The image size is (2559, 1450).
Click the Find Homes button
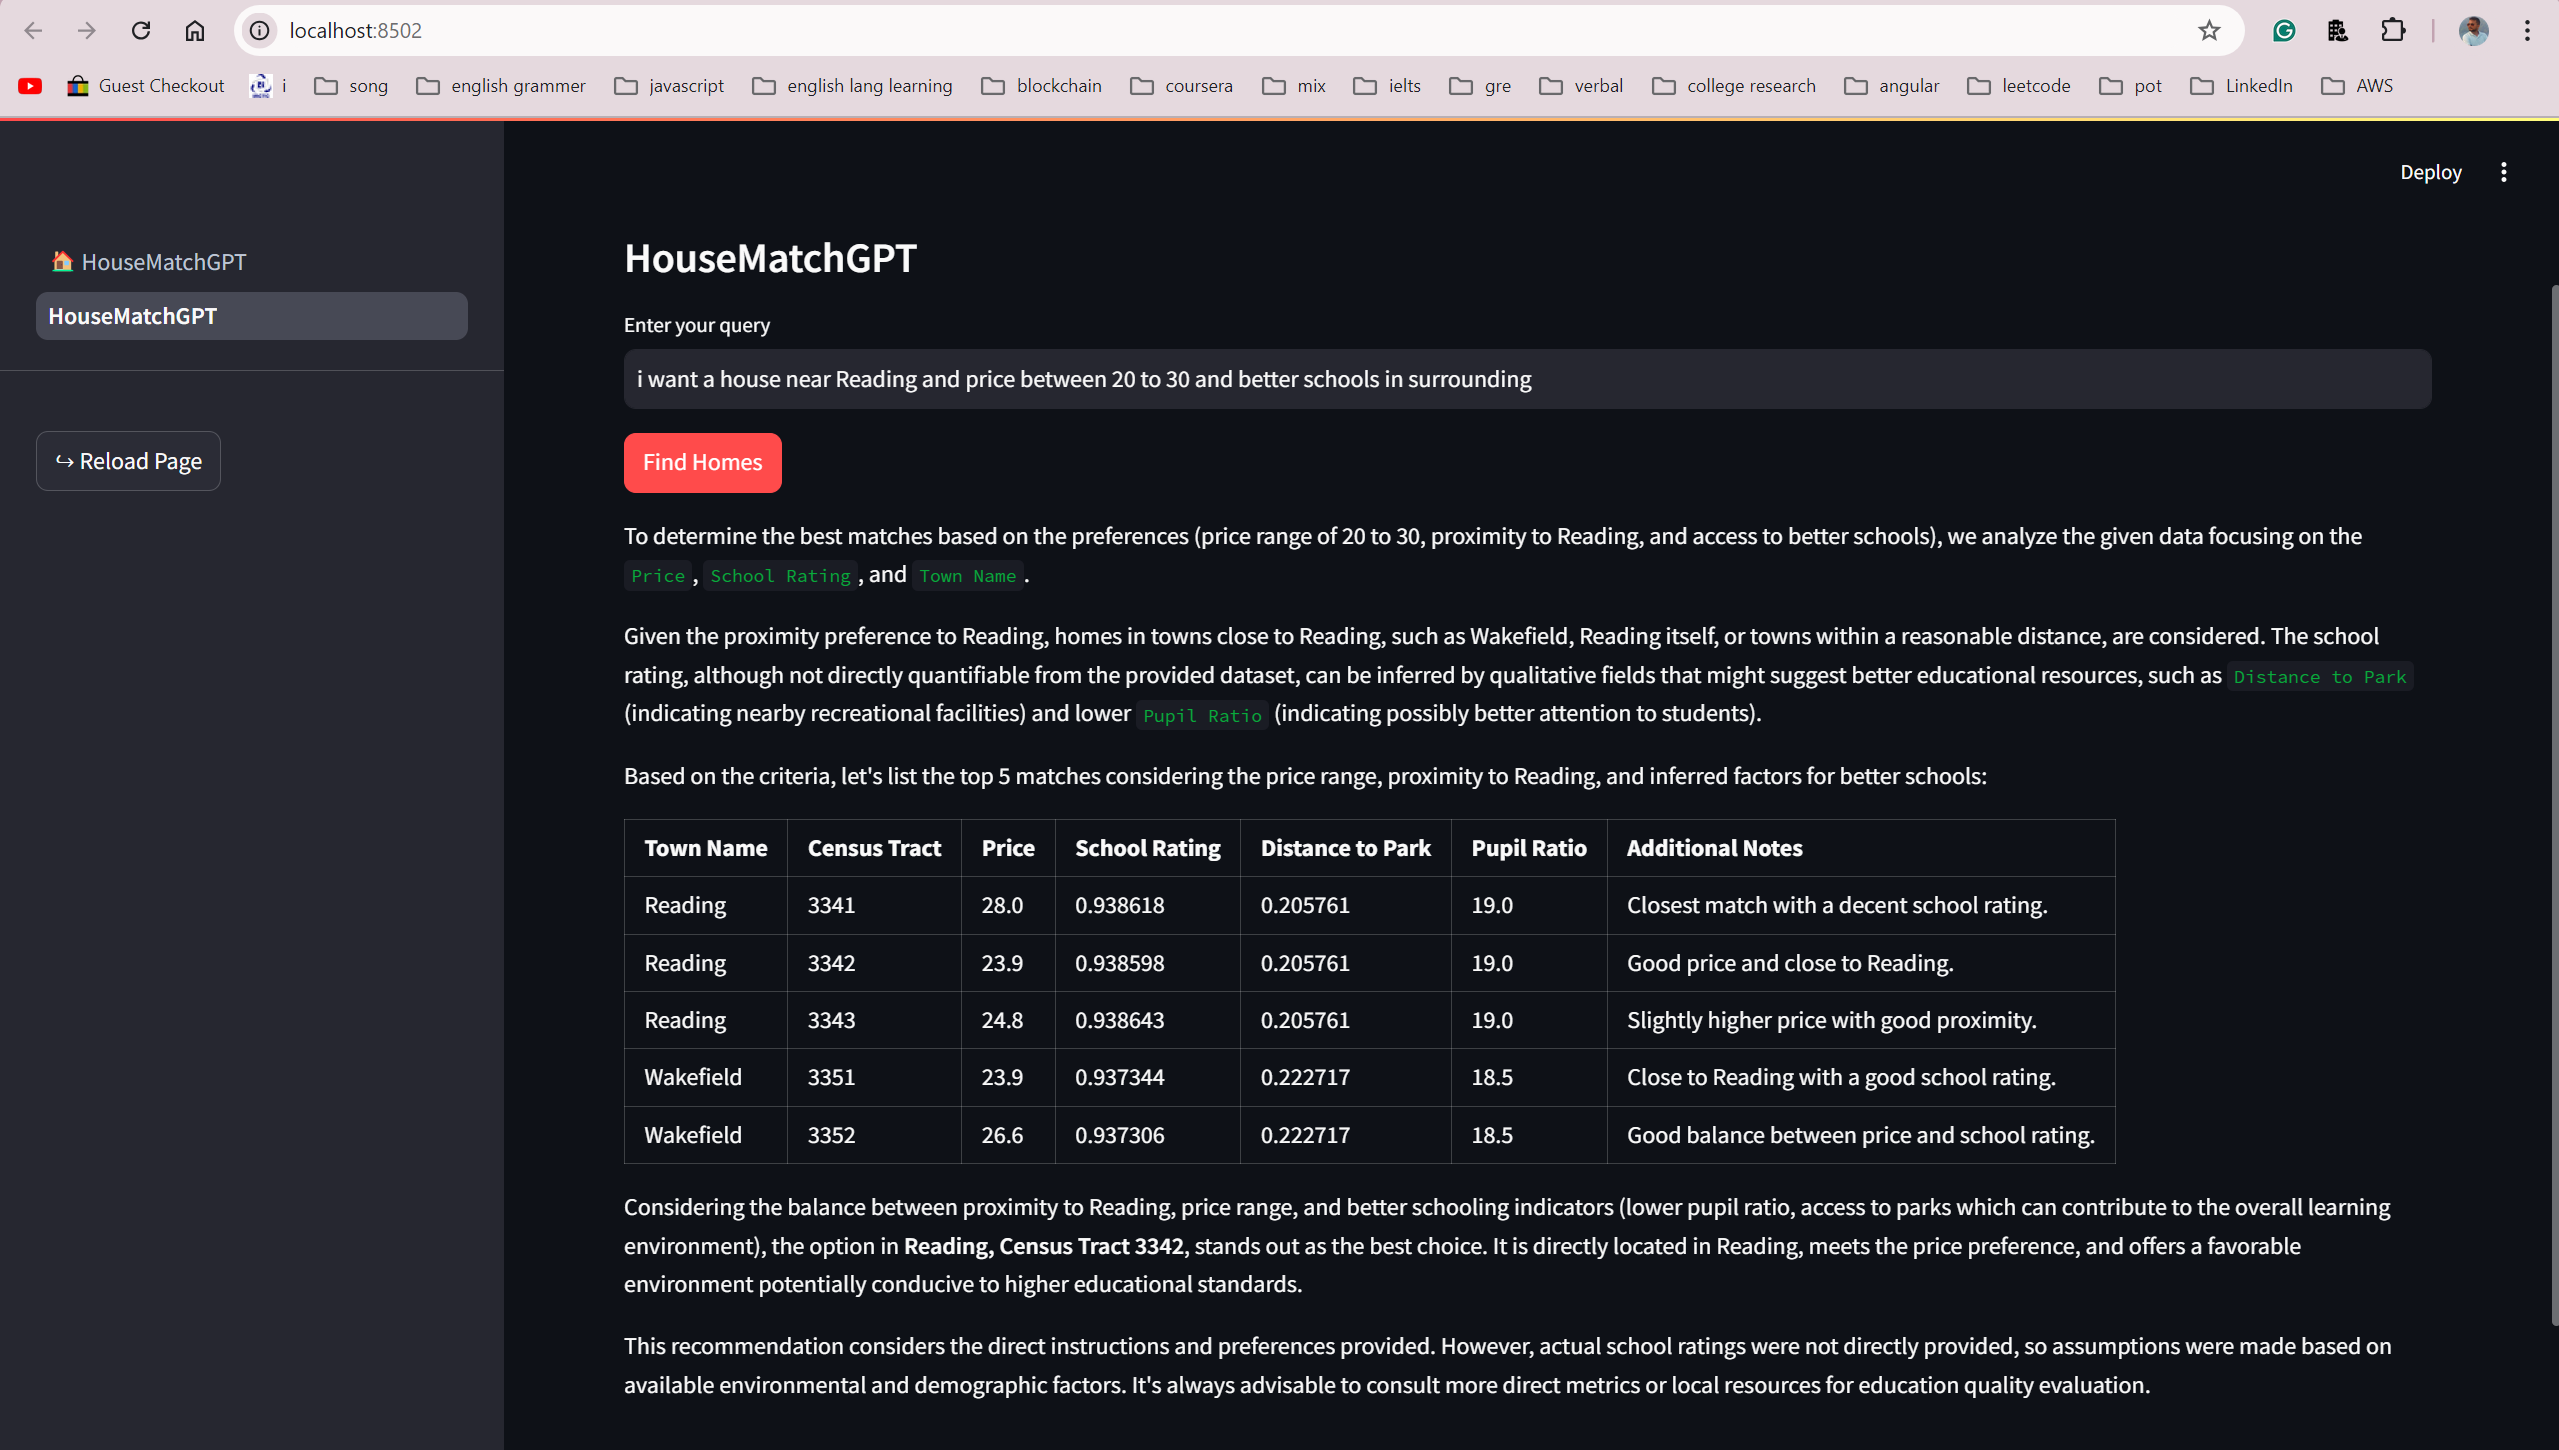click(x=702, y=462)
